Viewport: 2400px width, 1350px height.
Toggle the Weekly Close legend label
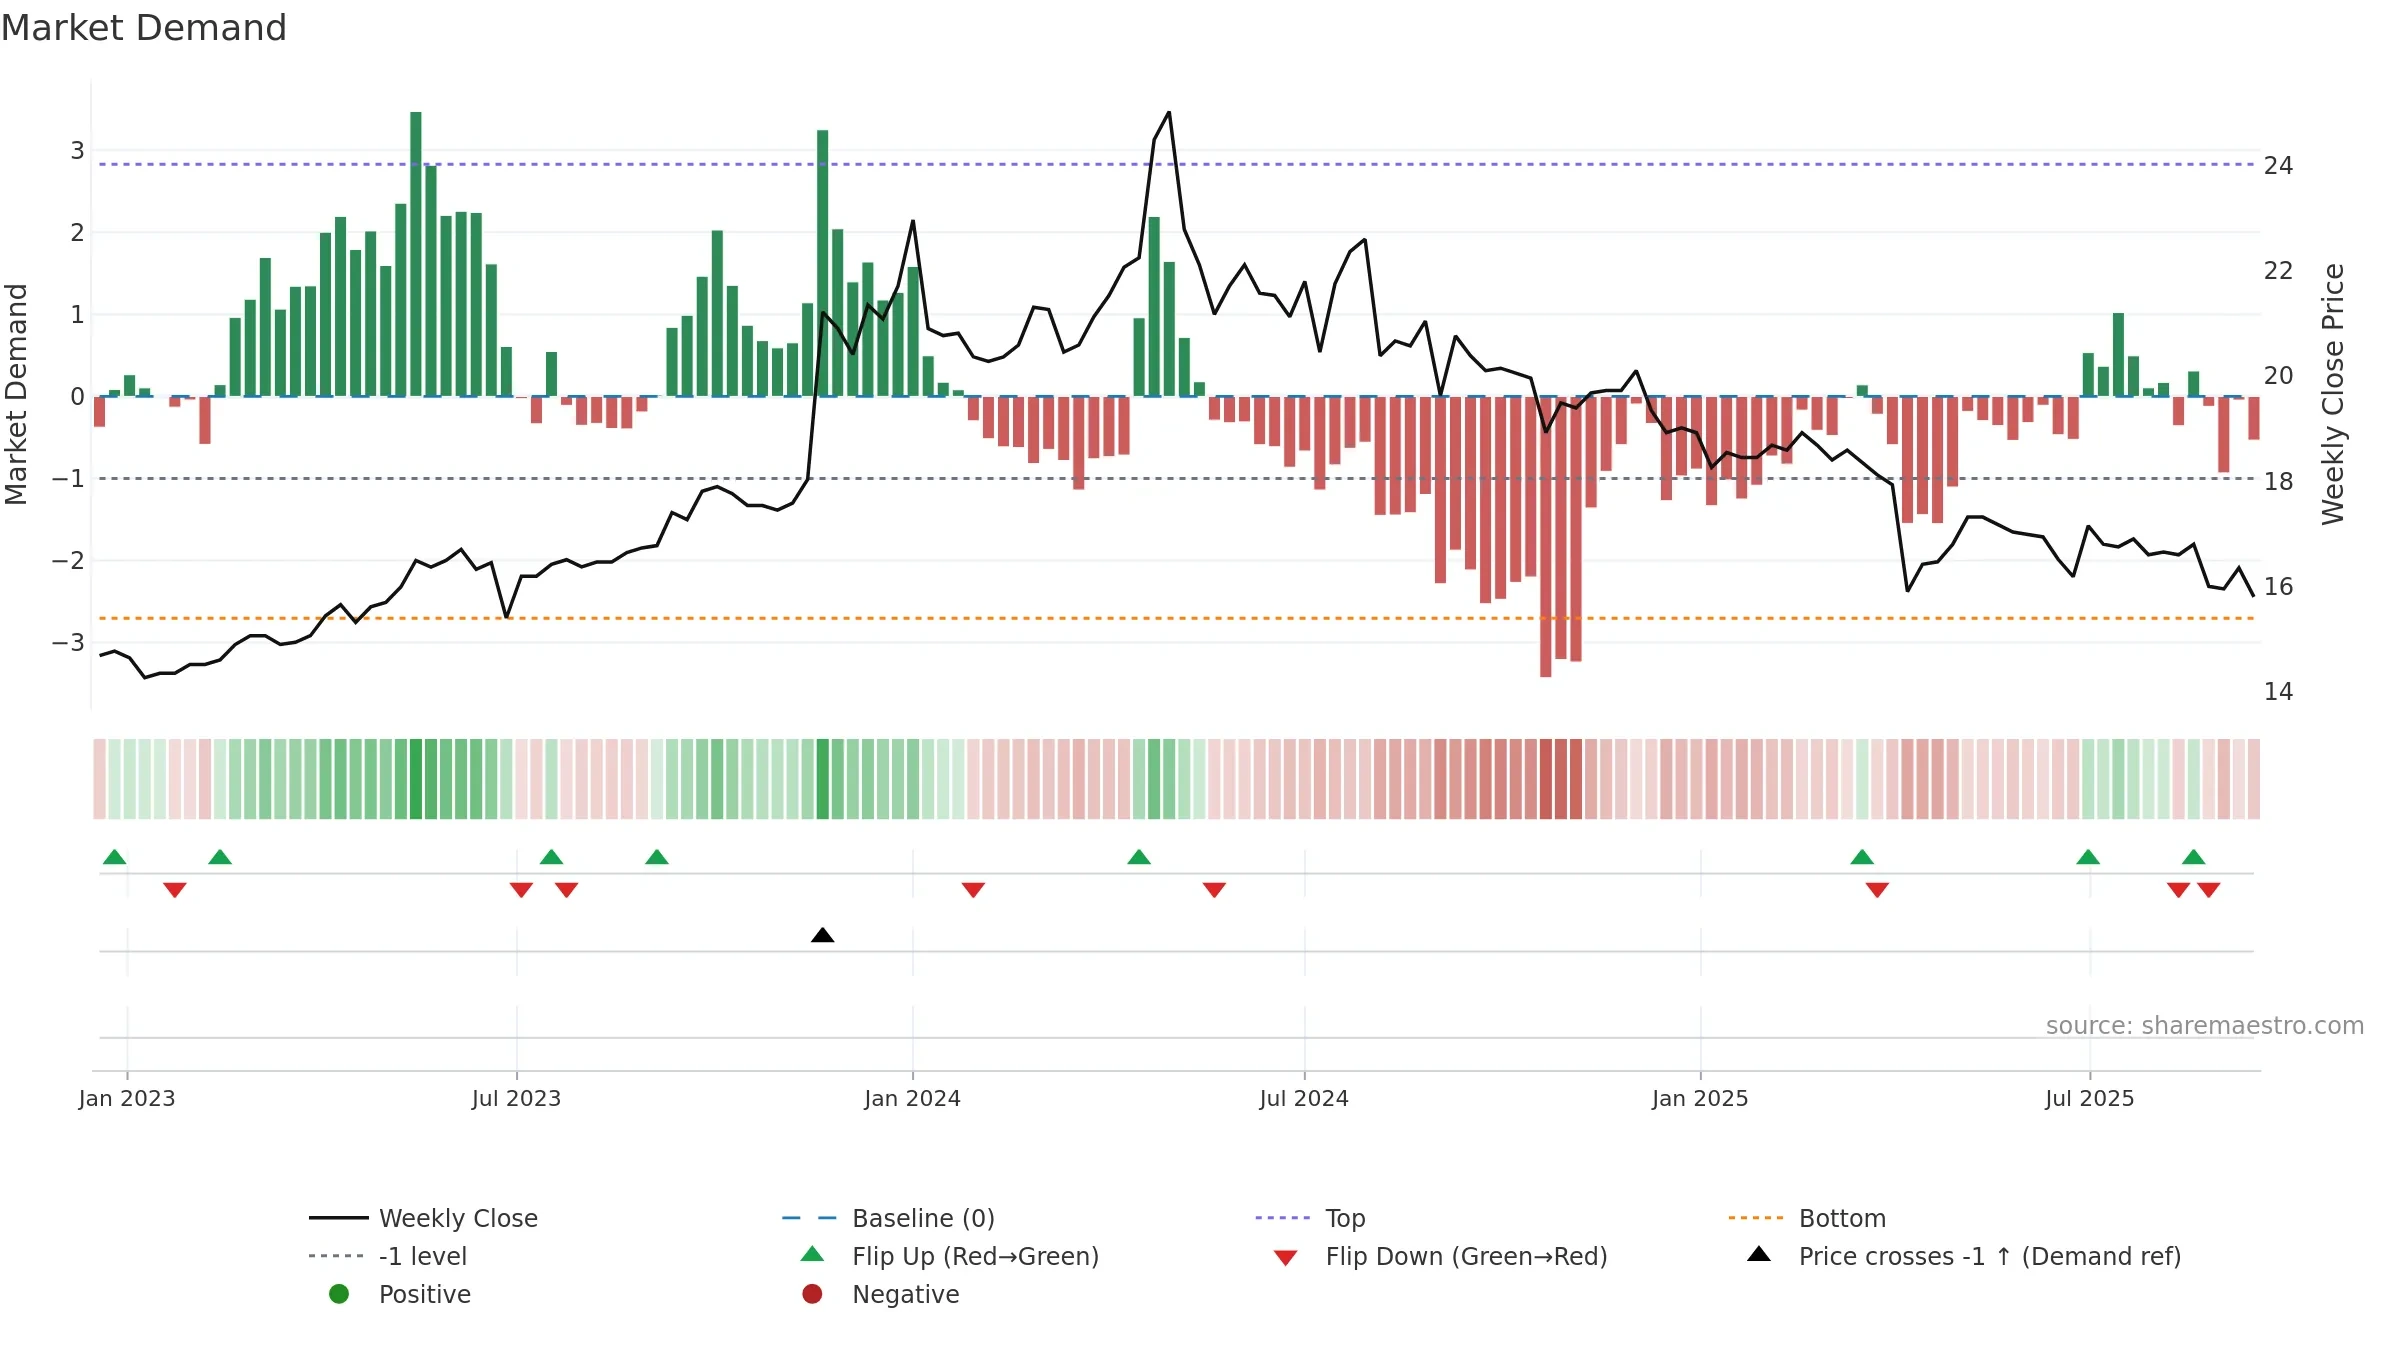[x=459, y=1218]
